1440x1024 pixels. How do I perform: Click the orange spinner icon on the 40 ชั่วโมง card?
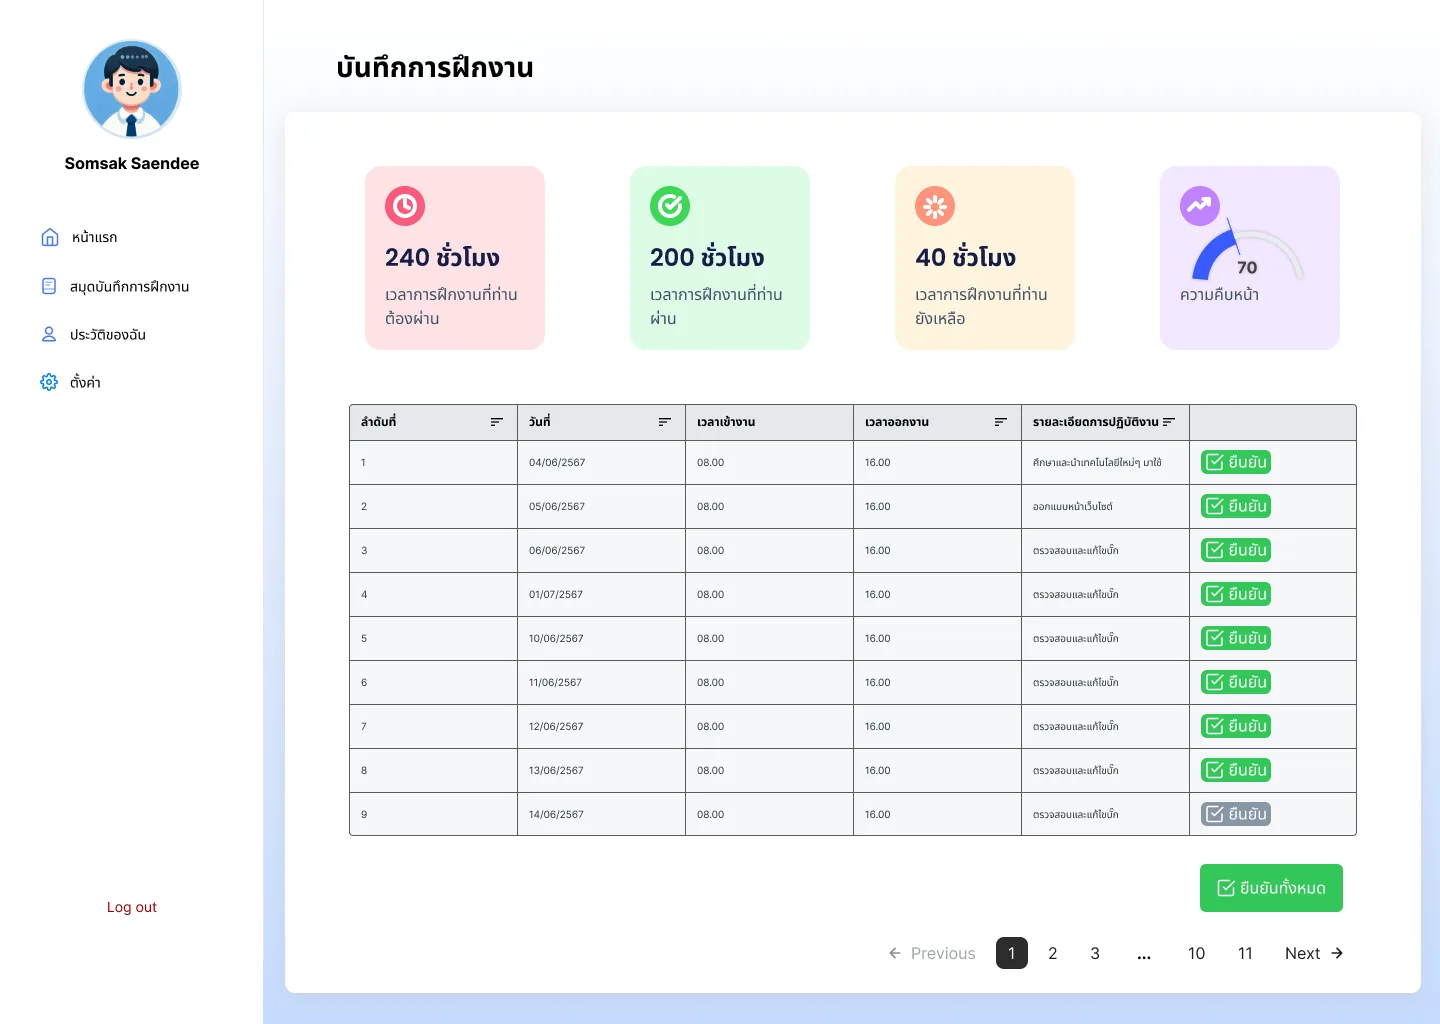pos(935,206)
